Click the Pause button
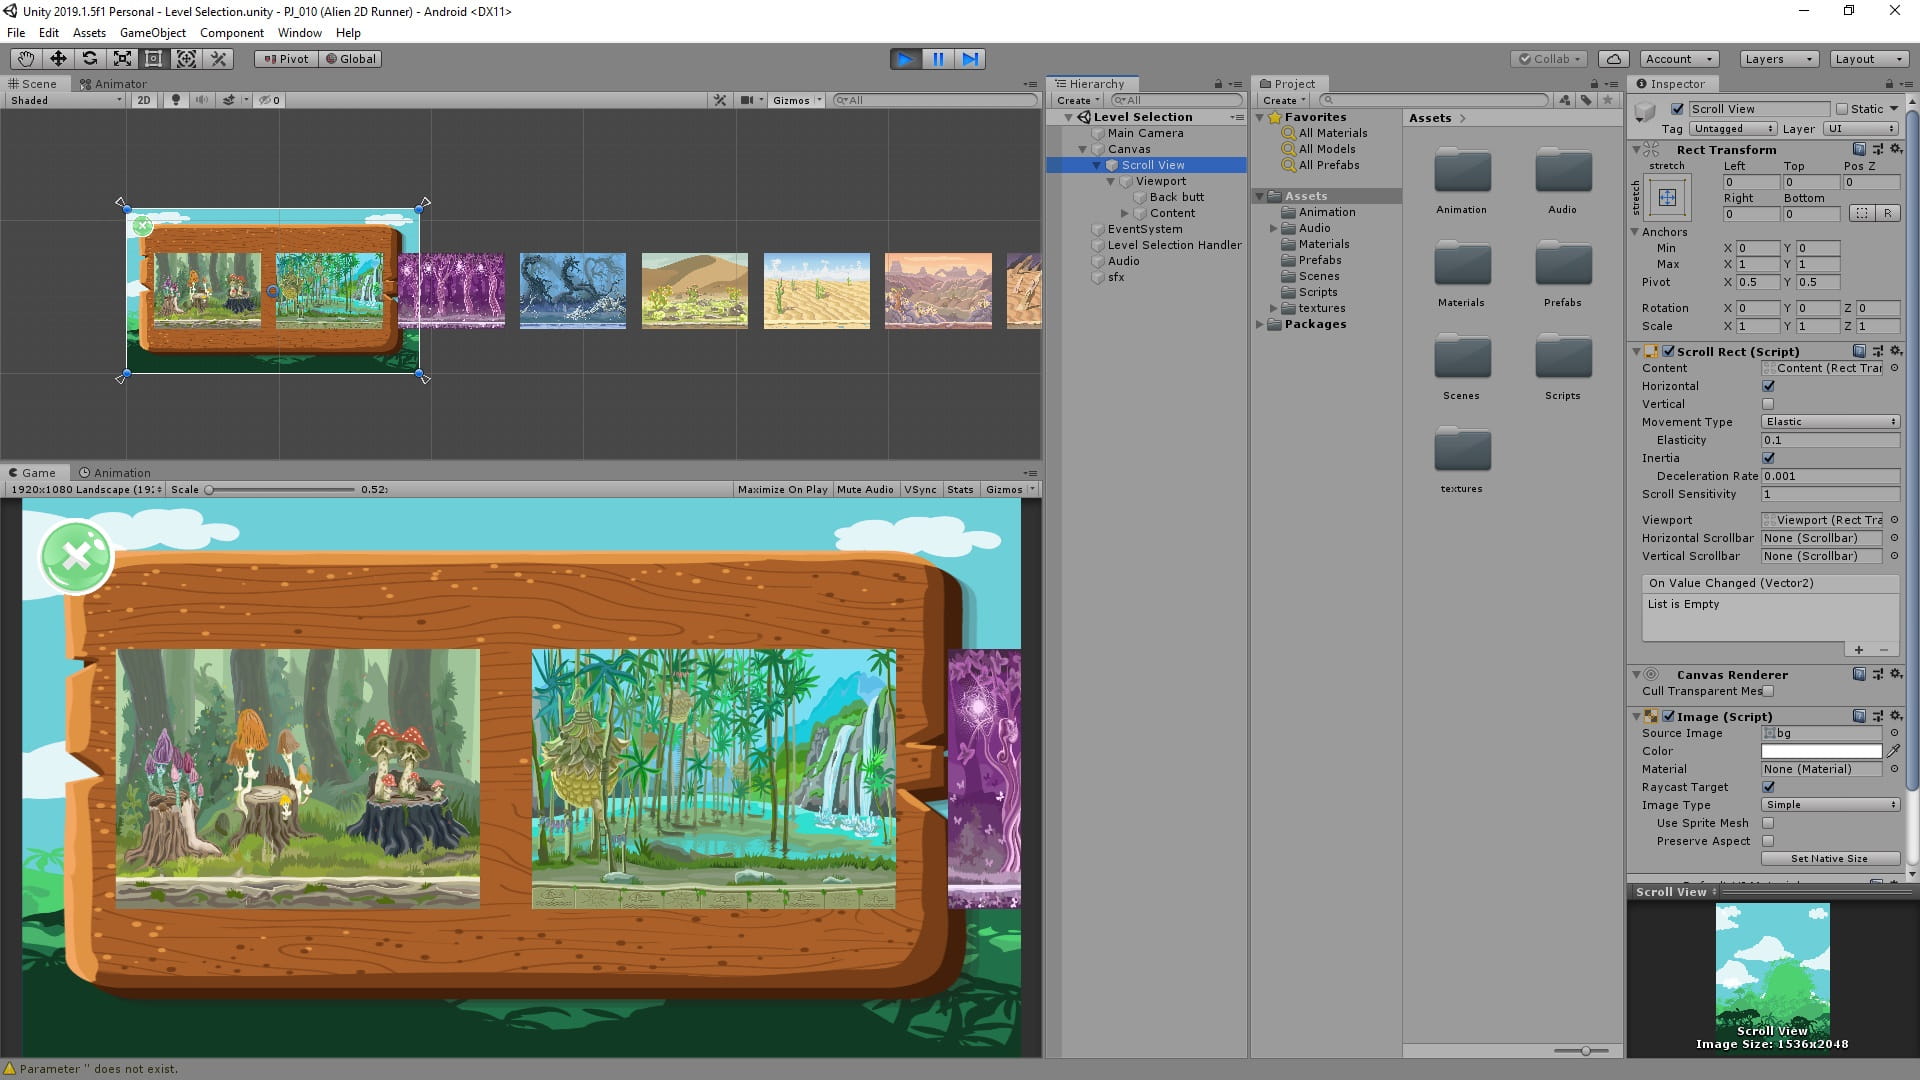The image size is (1920, 1080). [x=938, y=59]
